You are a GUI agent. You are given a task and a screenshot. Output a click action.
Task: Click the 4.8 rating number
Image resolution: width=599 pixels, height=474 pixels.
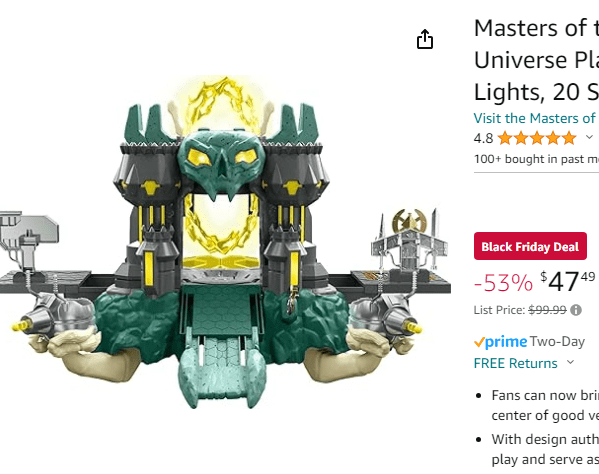coord(483,138)
